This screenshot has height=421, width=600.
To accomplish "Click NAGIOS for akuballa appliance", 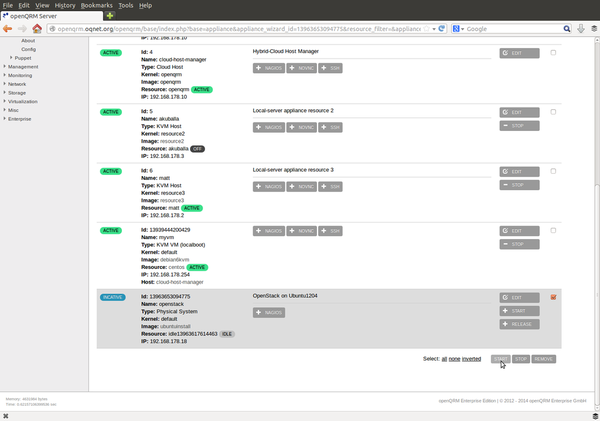I will pyautogui.click(x=269, y=127).
